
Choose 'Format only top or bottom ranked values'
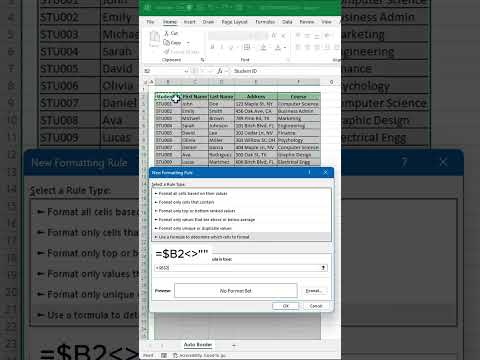[242, 211]
